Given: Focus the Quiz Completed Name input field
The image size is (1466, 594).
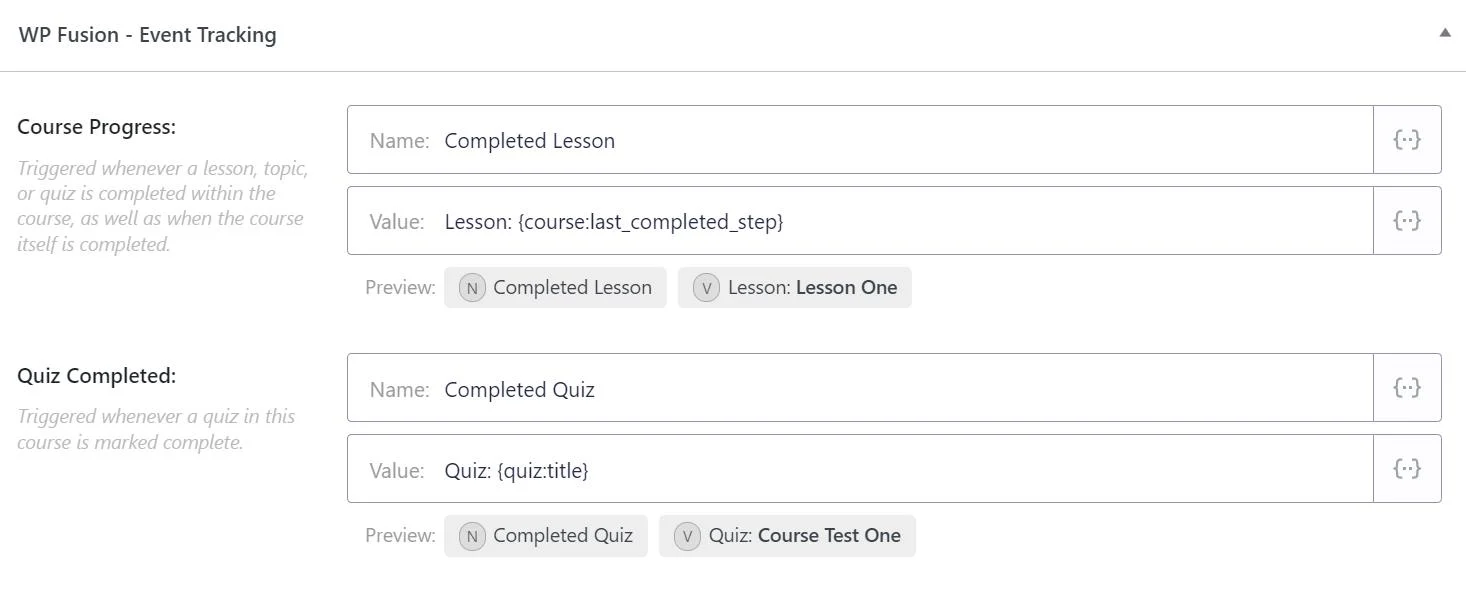Looking at the screenshot, I should 900,388.
